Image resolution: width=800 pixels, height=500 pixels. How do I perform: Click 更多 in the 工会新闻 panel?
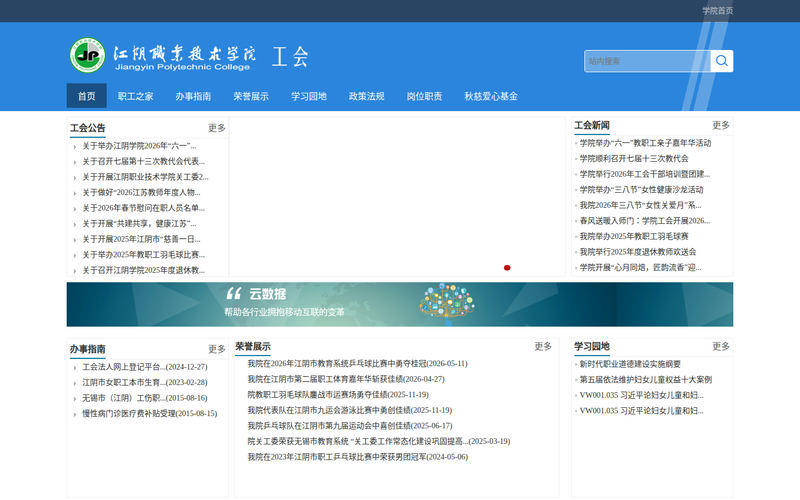click(x=720, y=125)
